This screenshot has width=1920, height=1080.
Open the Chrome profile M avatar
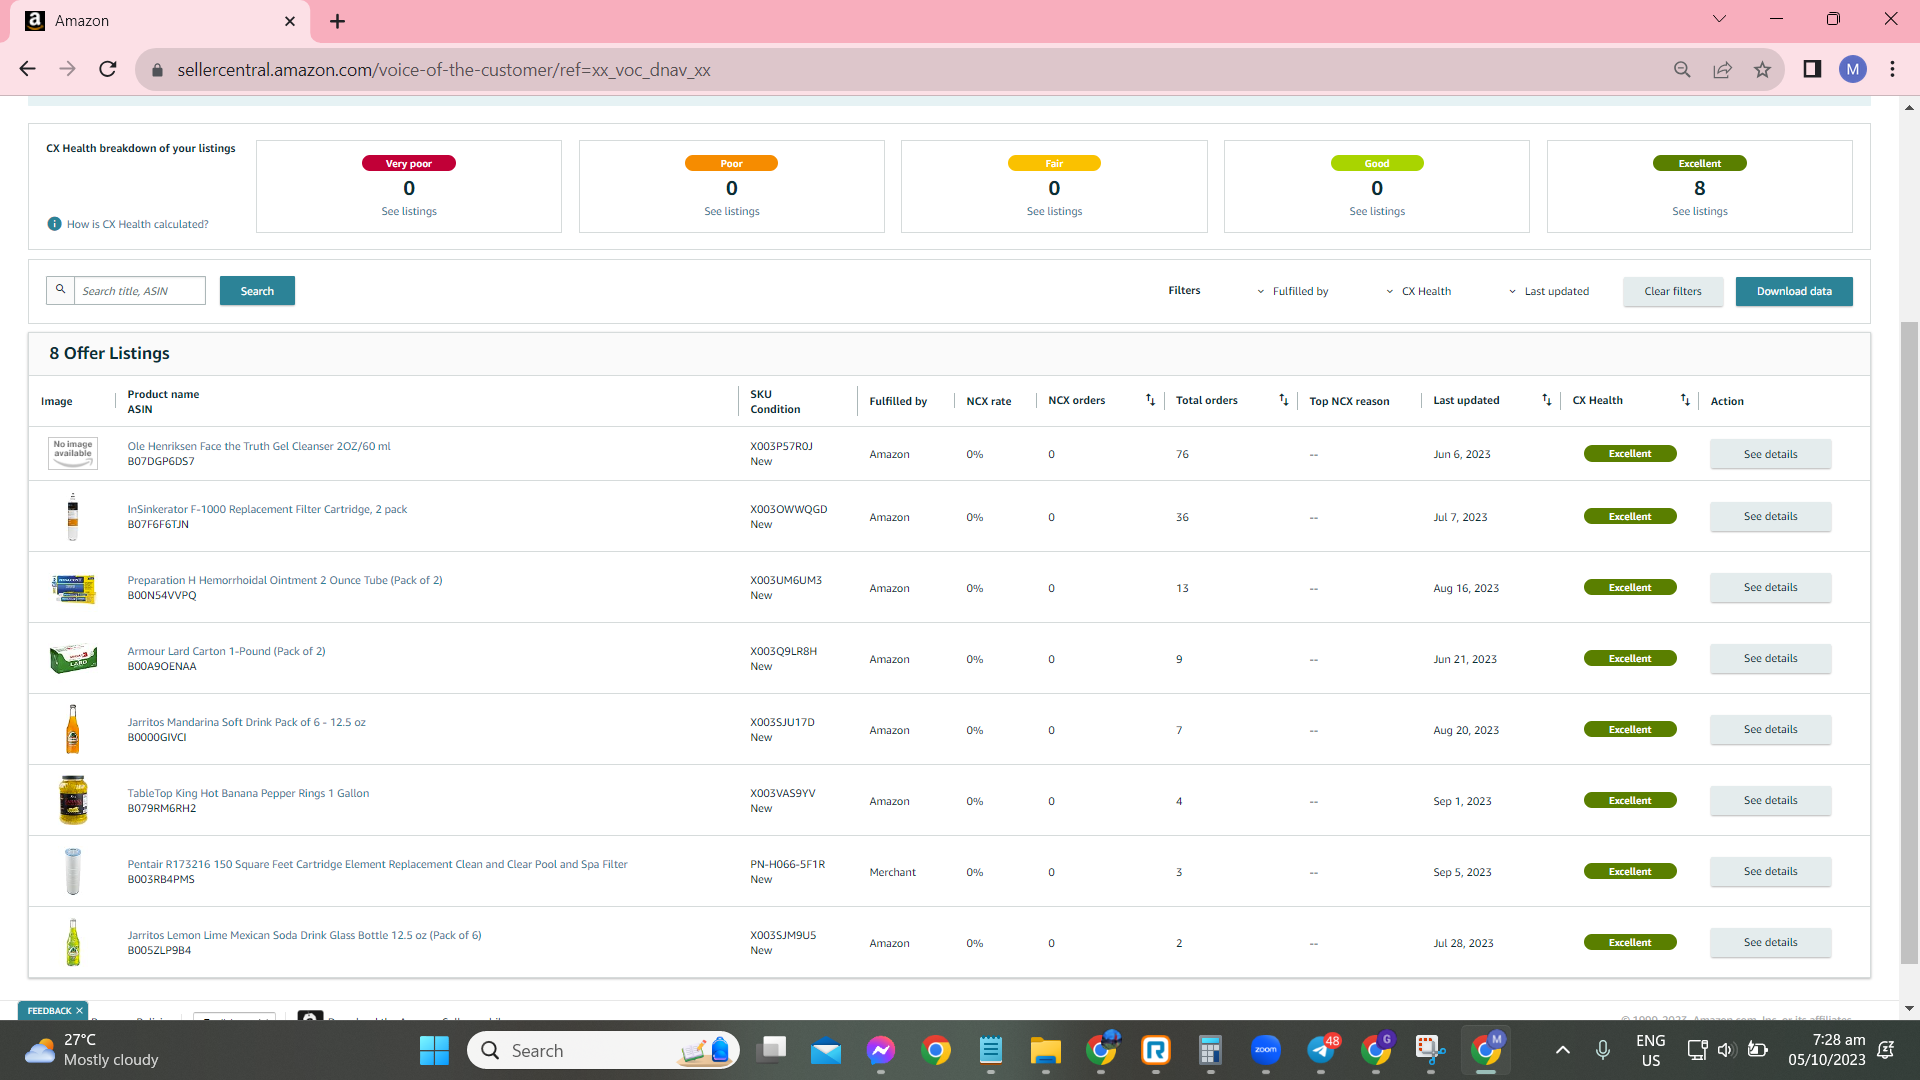(x=1852, y=69)
